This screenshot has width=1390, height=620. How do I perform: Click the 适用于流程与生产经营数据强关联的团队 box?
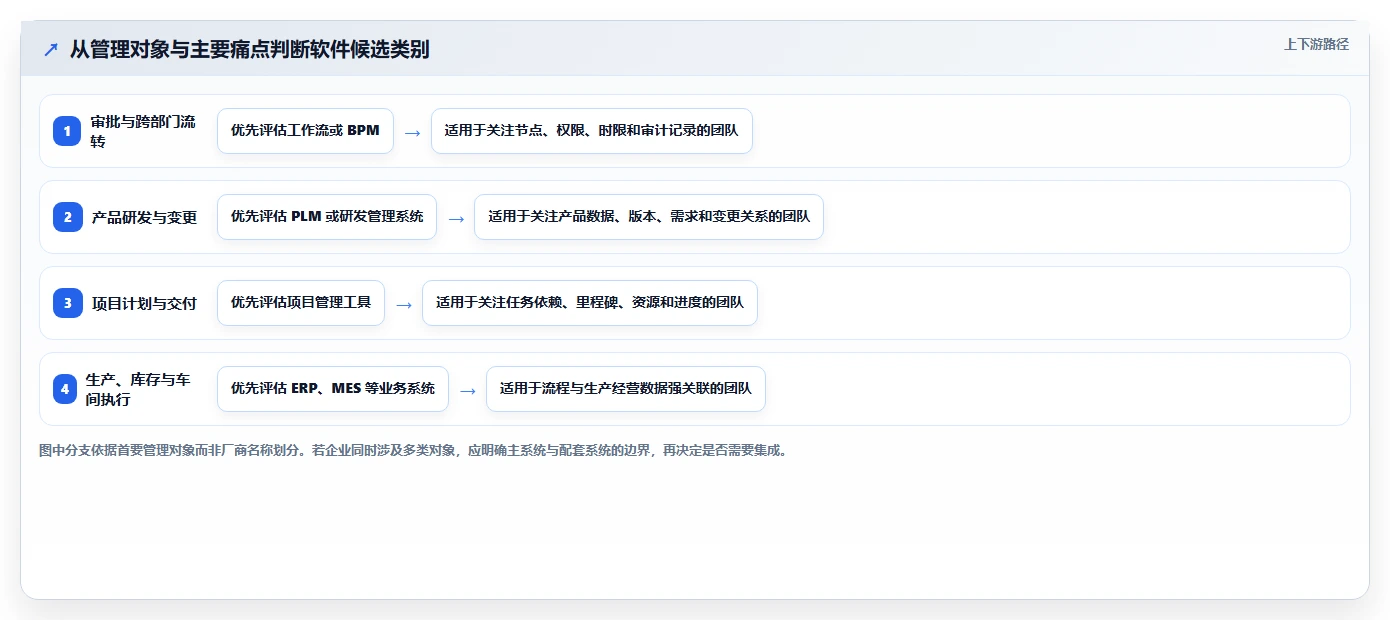point(626,389)
